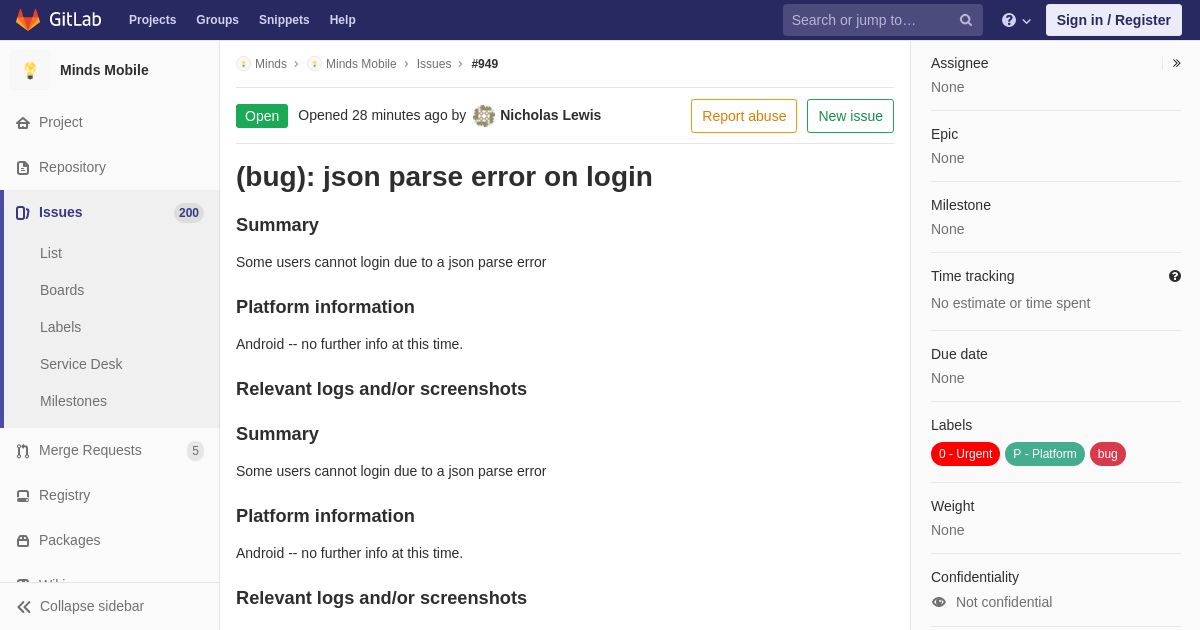Focus the Search or jump to field
1200x630 pixels.
[x=883, y=20]
